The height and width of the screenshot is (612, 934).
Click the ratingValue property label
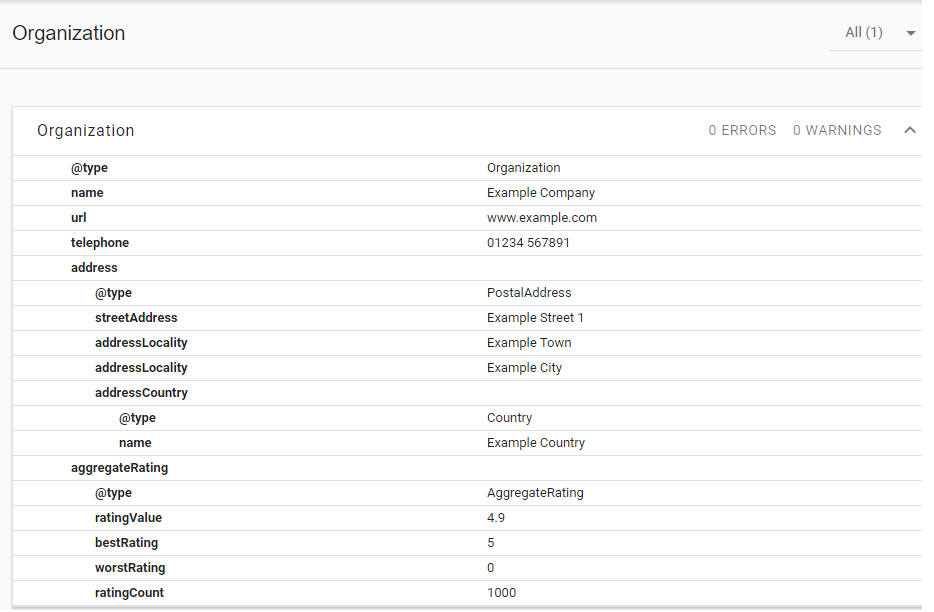[x=128, y=518]
